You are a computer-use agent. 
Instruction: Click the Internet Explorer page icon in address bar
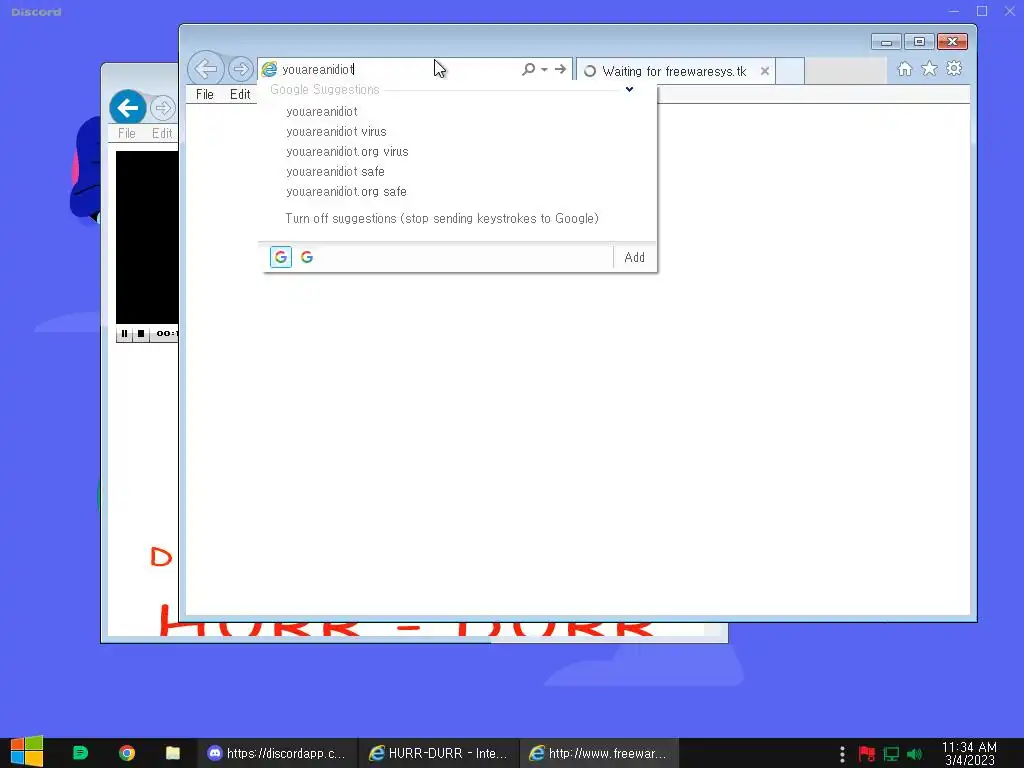click(269, 69)
